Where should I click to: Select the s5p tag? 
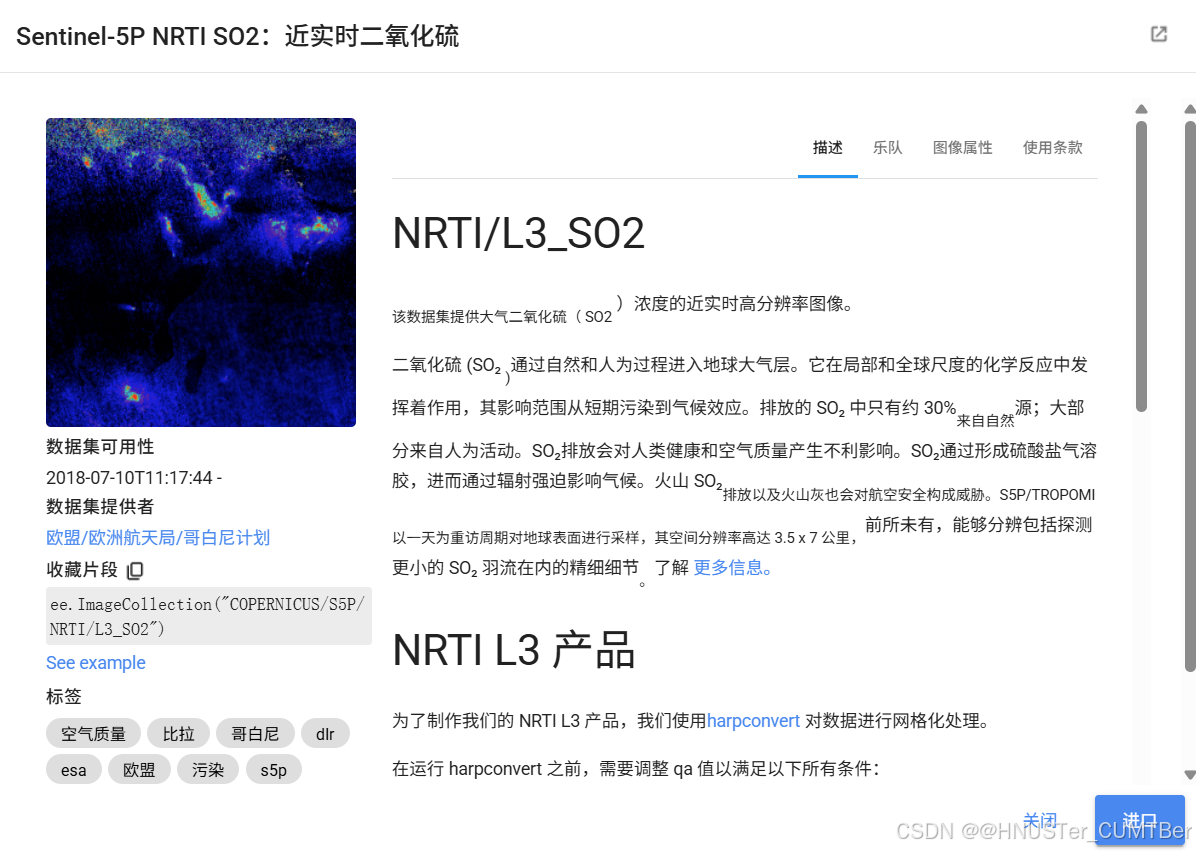click(x=273, y=769)
